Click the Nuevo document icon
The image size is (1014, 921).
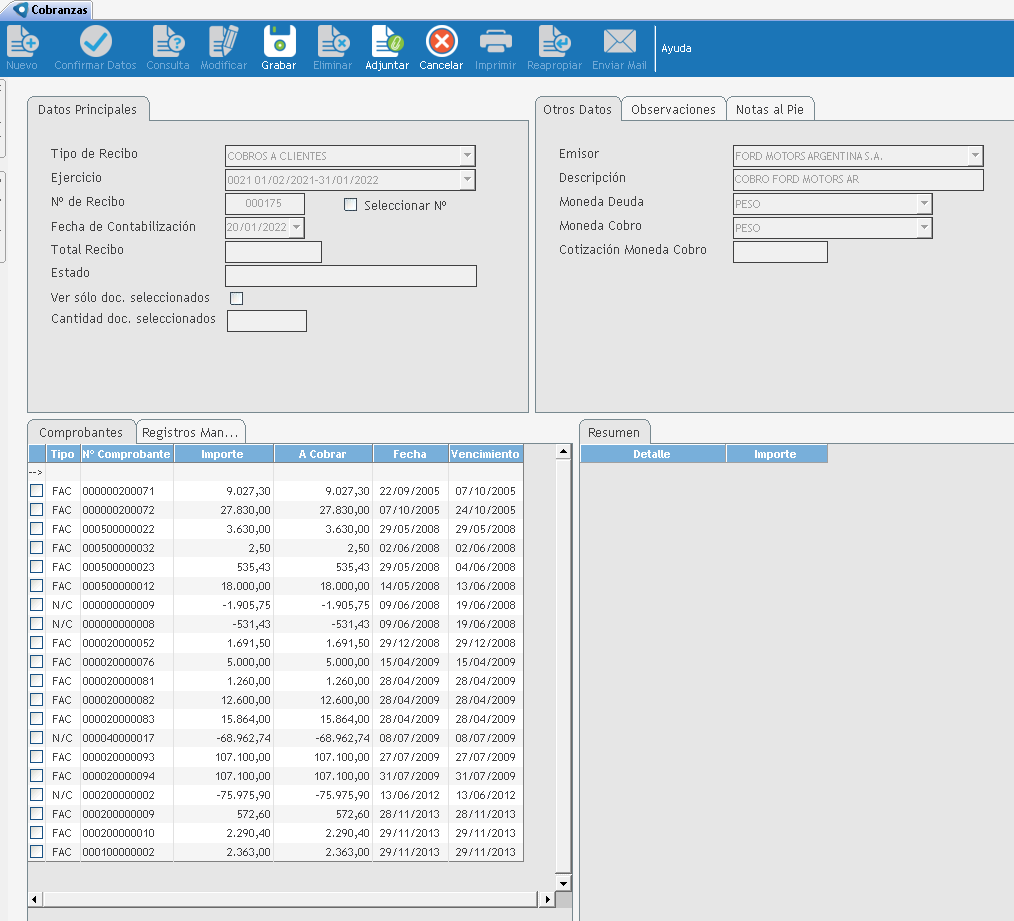coord(22,42)
